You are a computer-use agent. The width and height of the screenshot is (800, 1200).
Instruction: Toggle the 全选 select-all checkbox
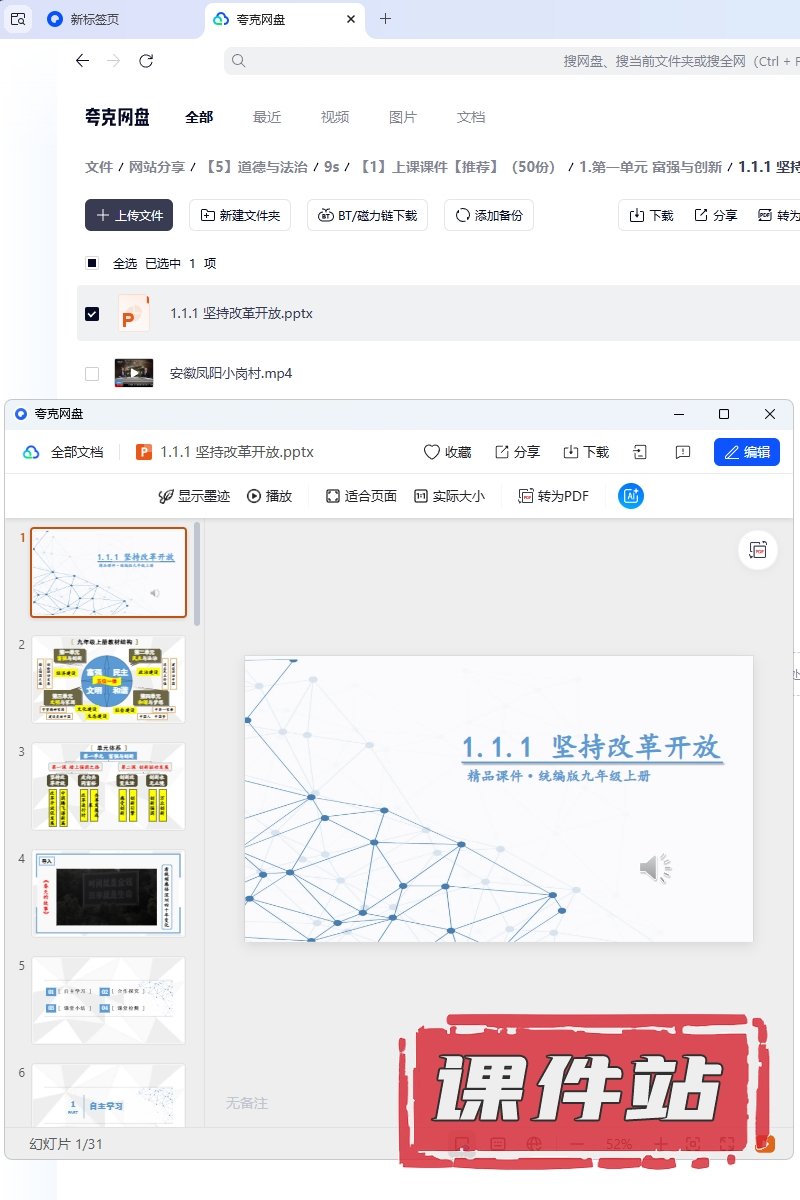(x=92, y=263)
